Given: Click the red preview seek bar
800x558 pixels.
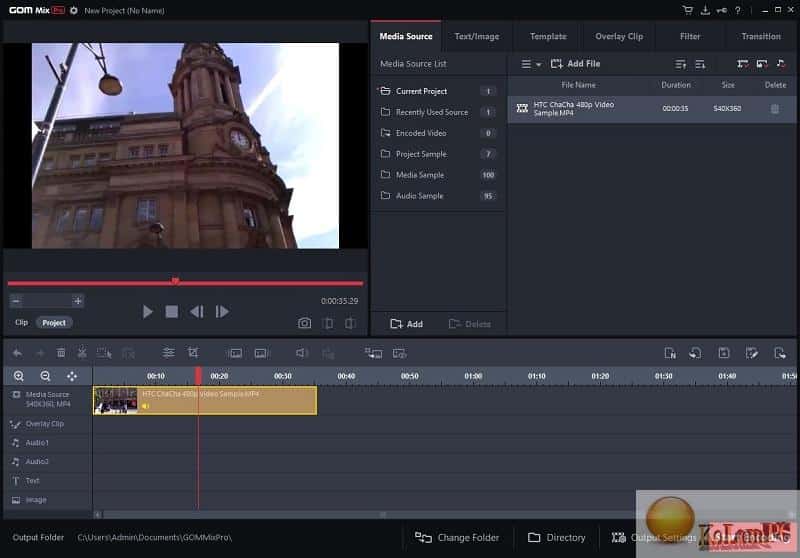Looking at the screenshot, I should click(x=185, y=283).
